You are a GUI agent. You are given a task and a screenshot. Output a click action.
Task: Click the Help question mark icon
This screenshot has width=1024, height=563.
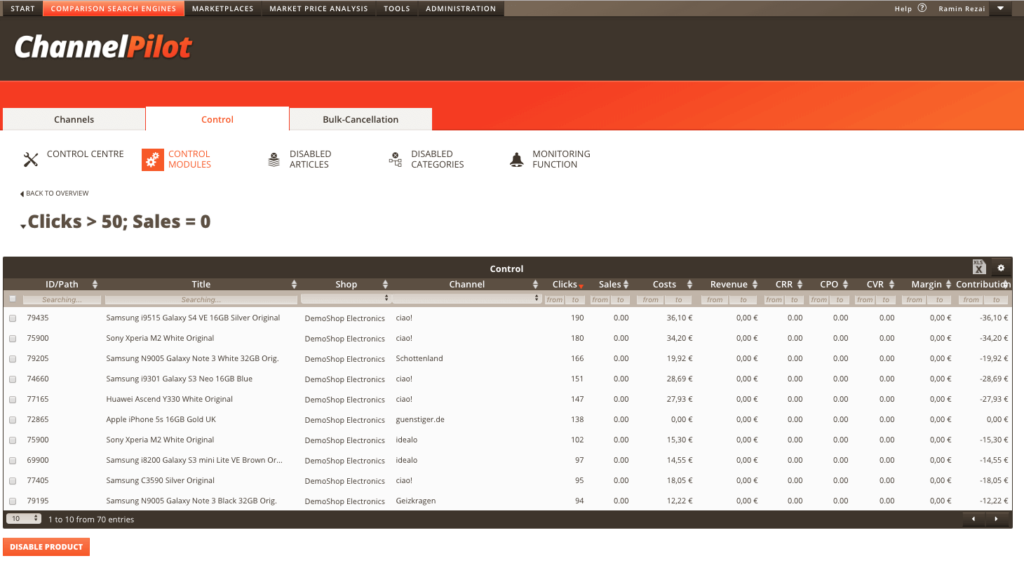click(922, 8)
